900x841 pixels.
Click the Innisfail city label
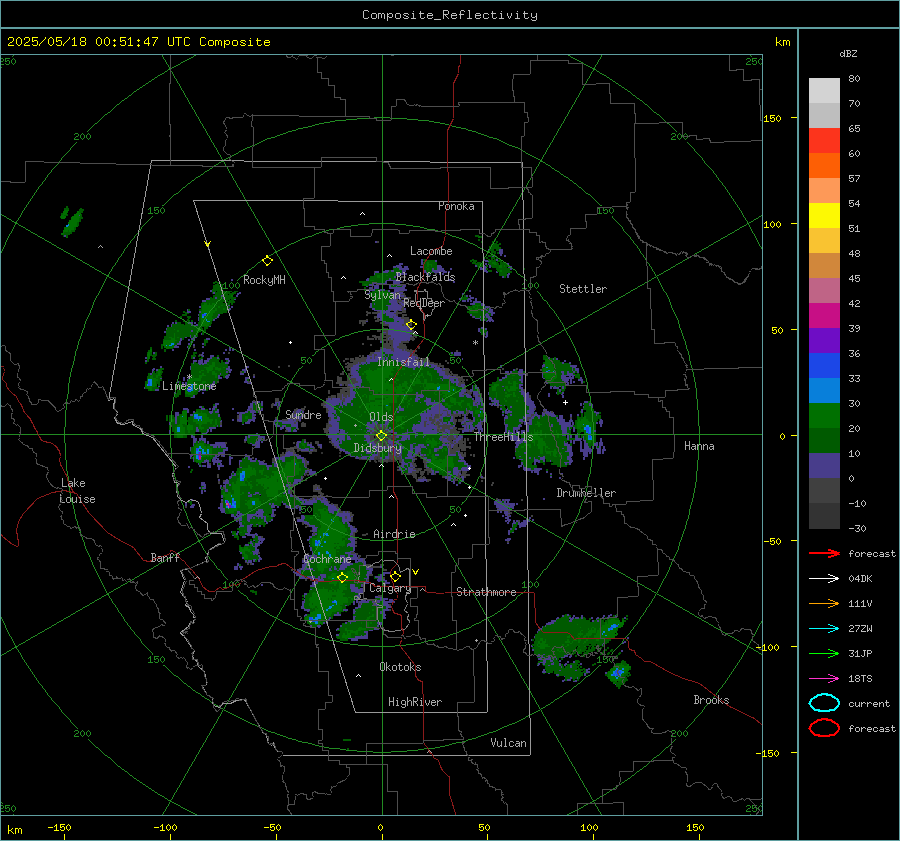(x=404, y=362)
